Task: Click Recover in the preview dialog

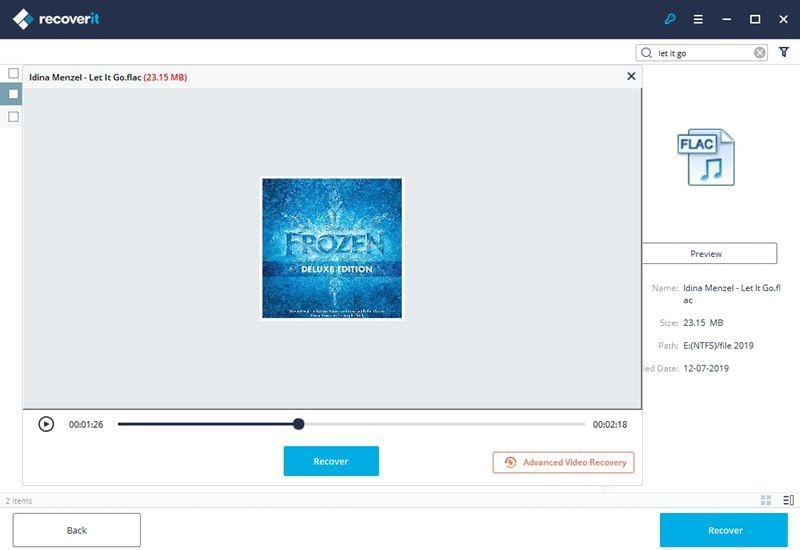Action: [331, 461]
